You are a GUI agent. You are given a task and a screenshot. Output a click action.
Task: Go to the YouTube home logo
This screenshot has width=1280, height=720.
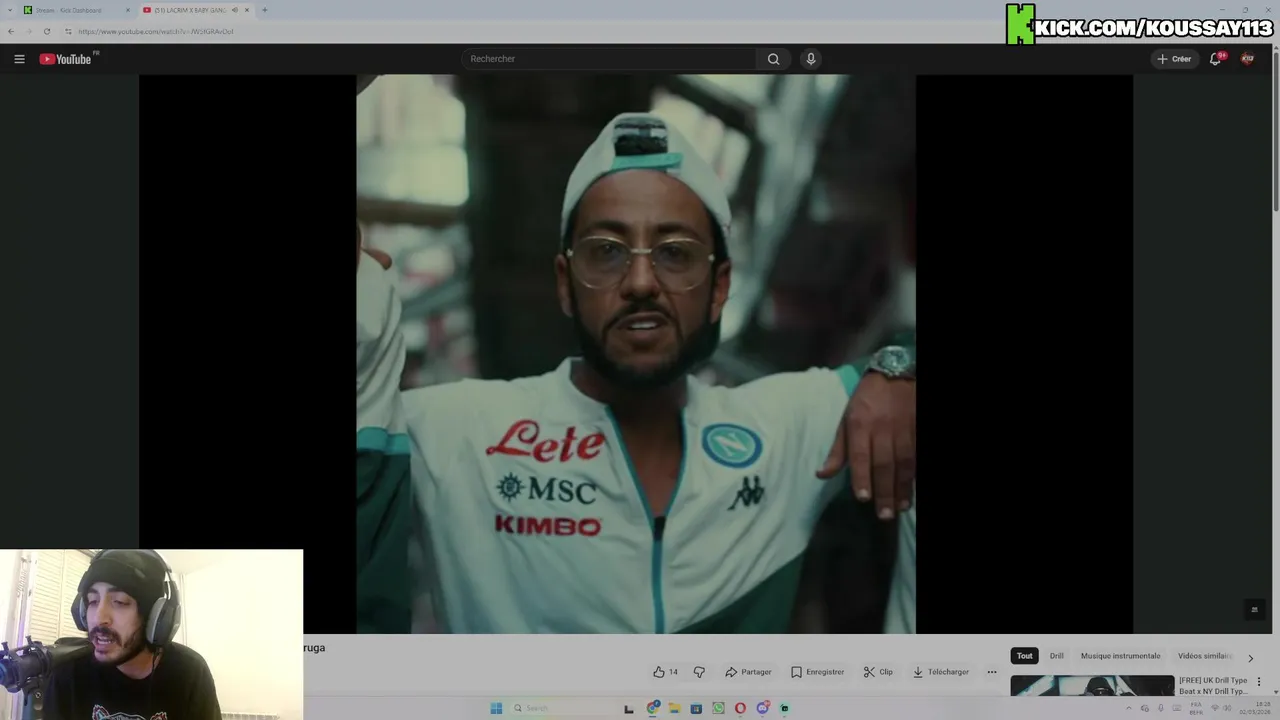(x=67, y=59)
